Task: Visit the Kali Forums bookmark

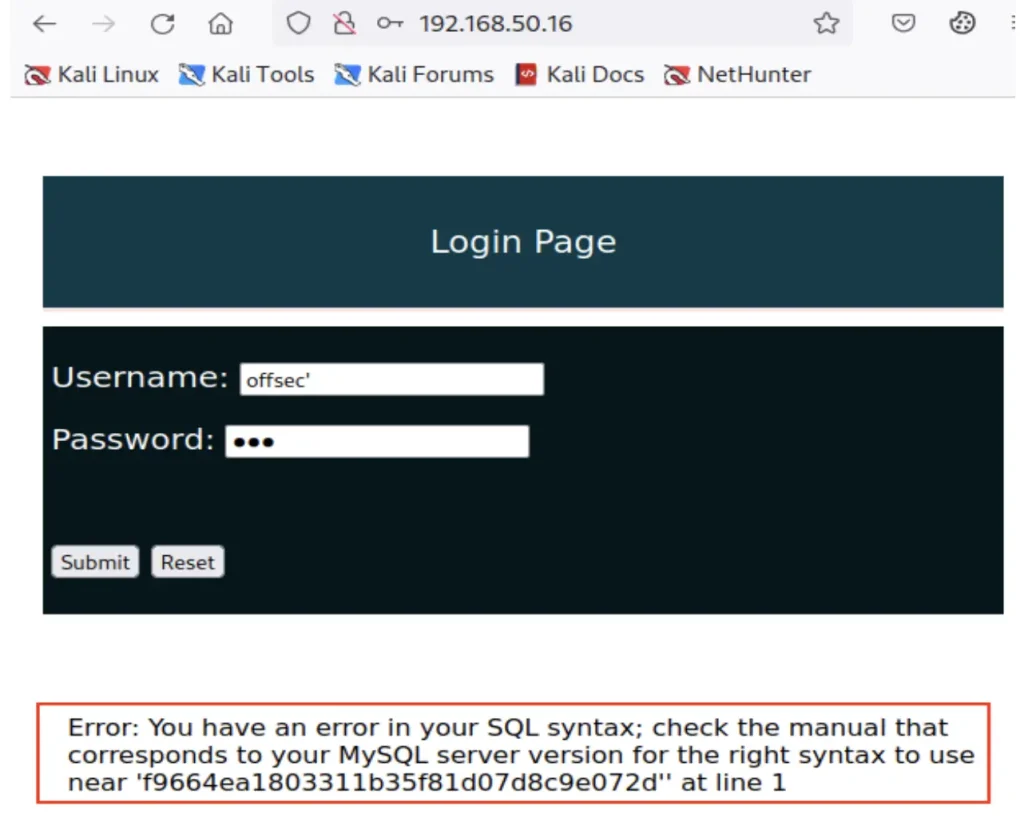Action: 414,75
